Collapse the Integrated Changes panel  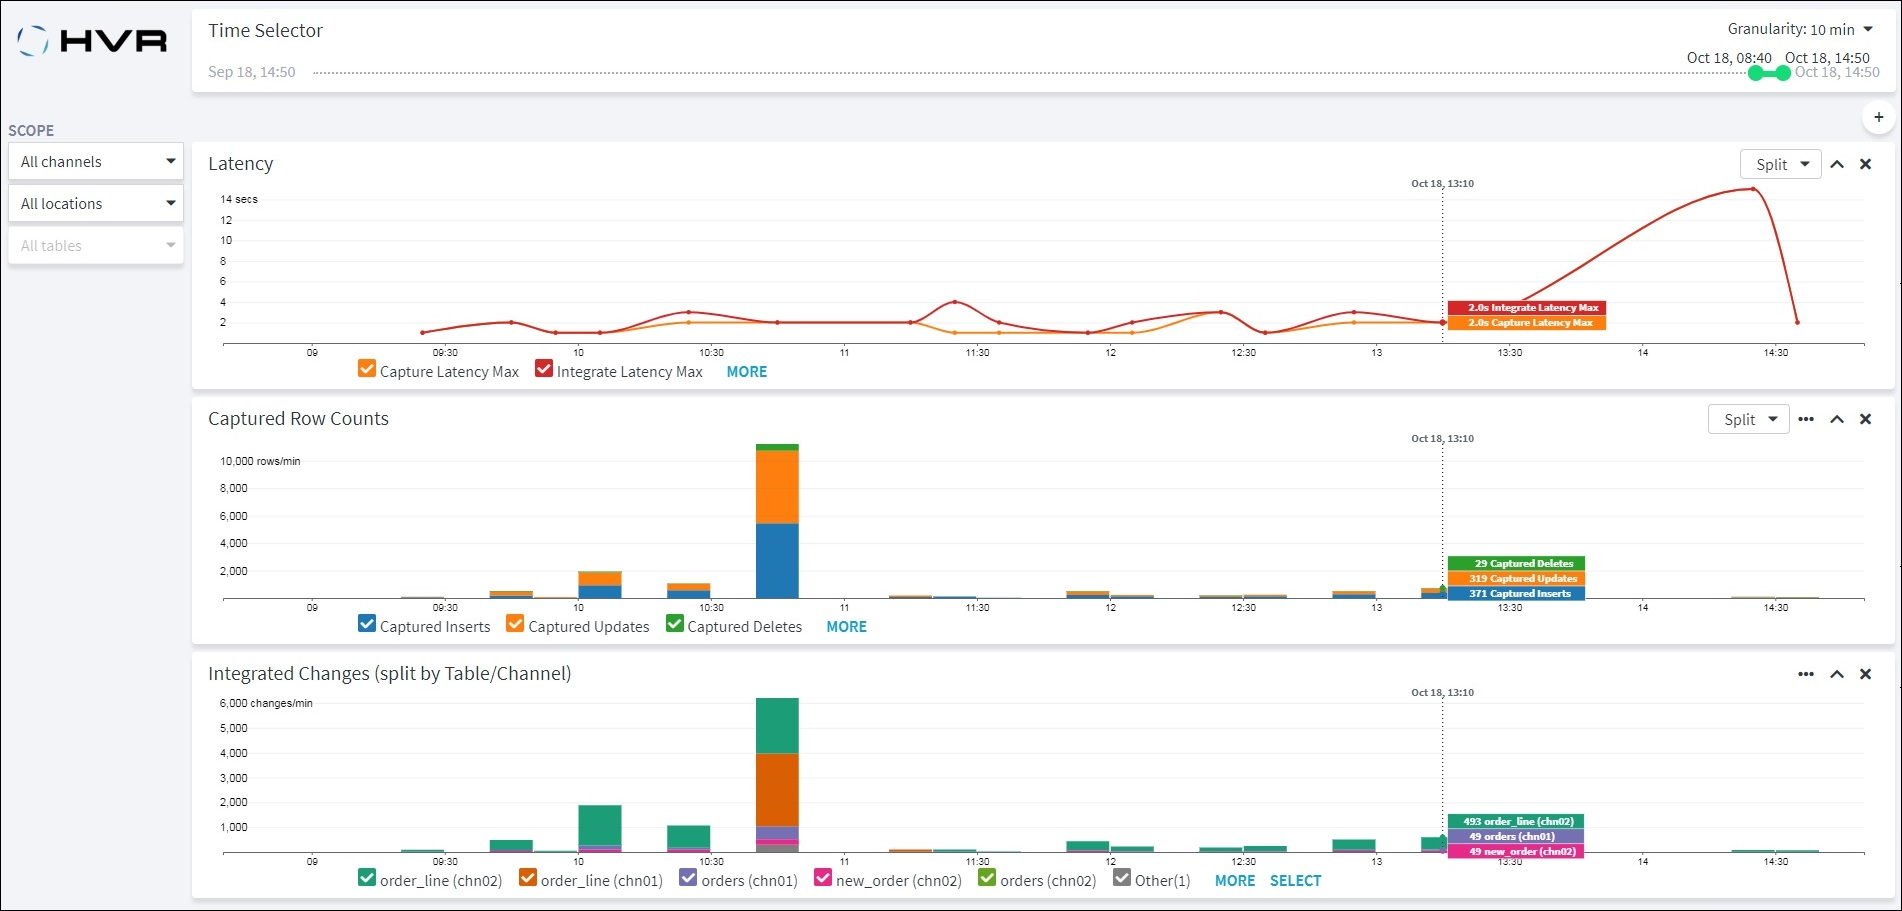(1837, 674)
